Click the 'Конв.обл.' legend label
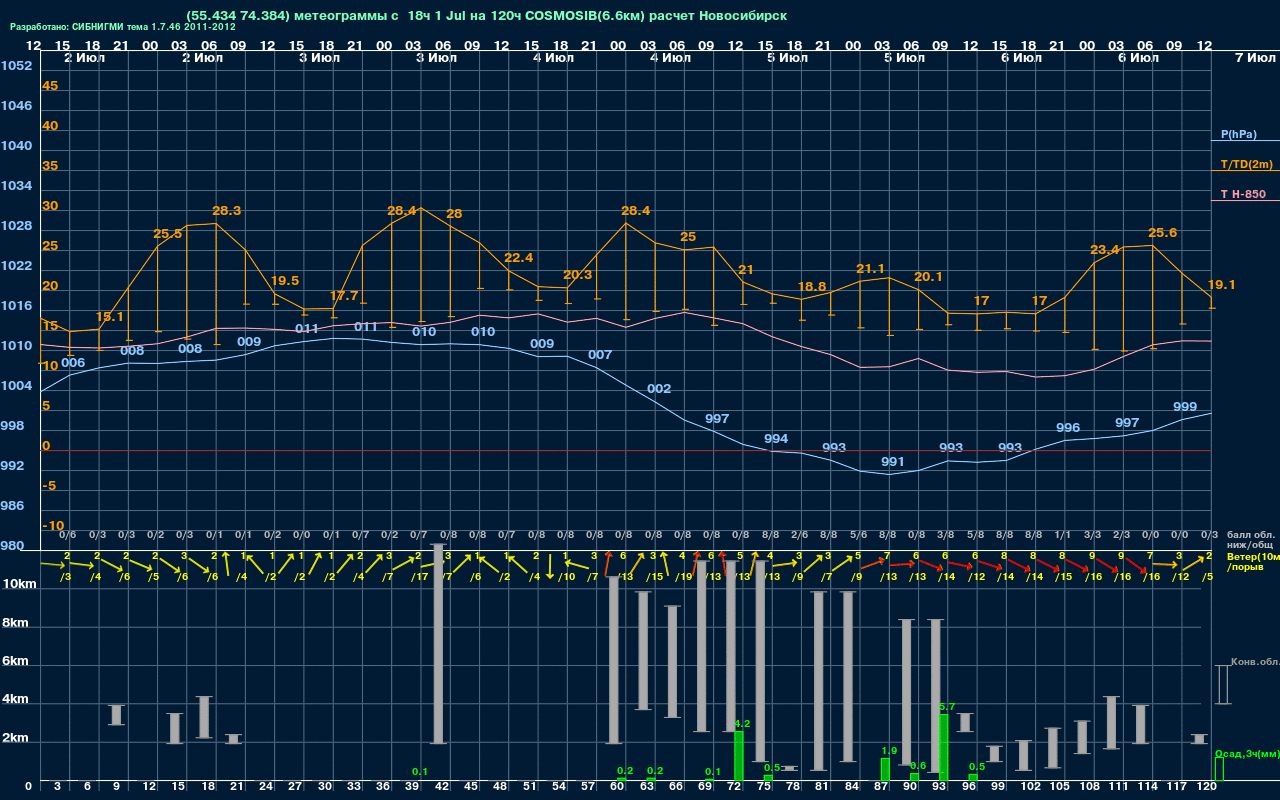This screenshot has width=1280, height=800. (x=1254, y=662)
